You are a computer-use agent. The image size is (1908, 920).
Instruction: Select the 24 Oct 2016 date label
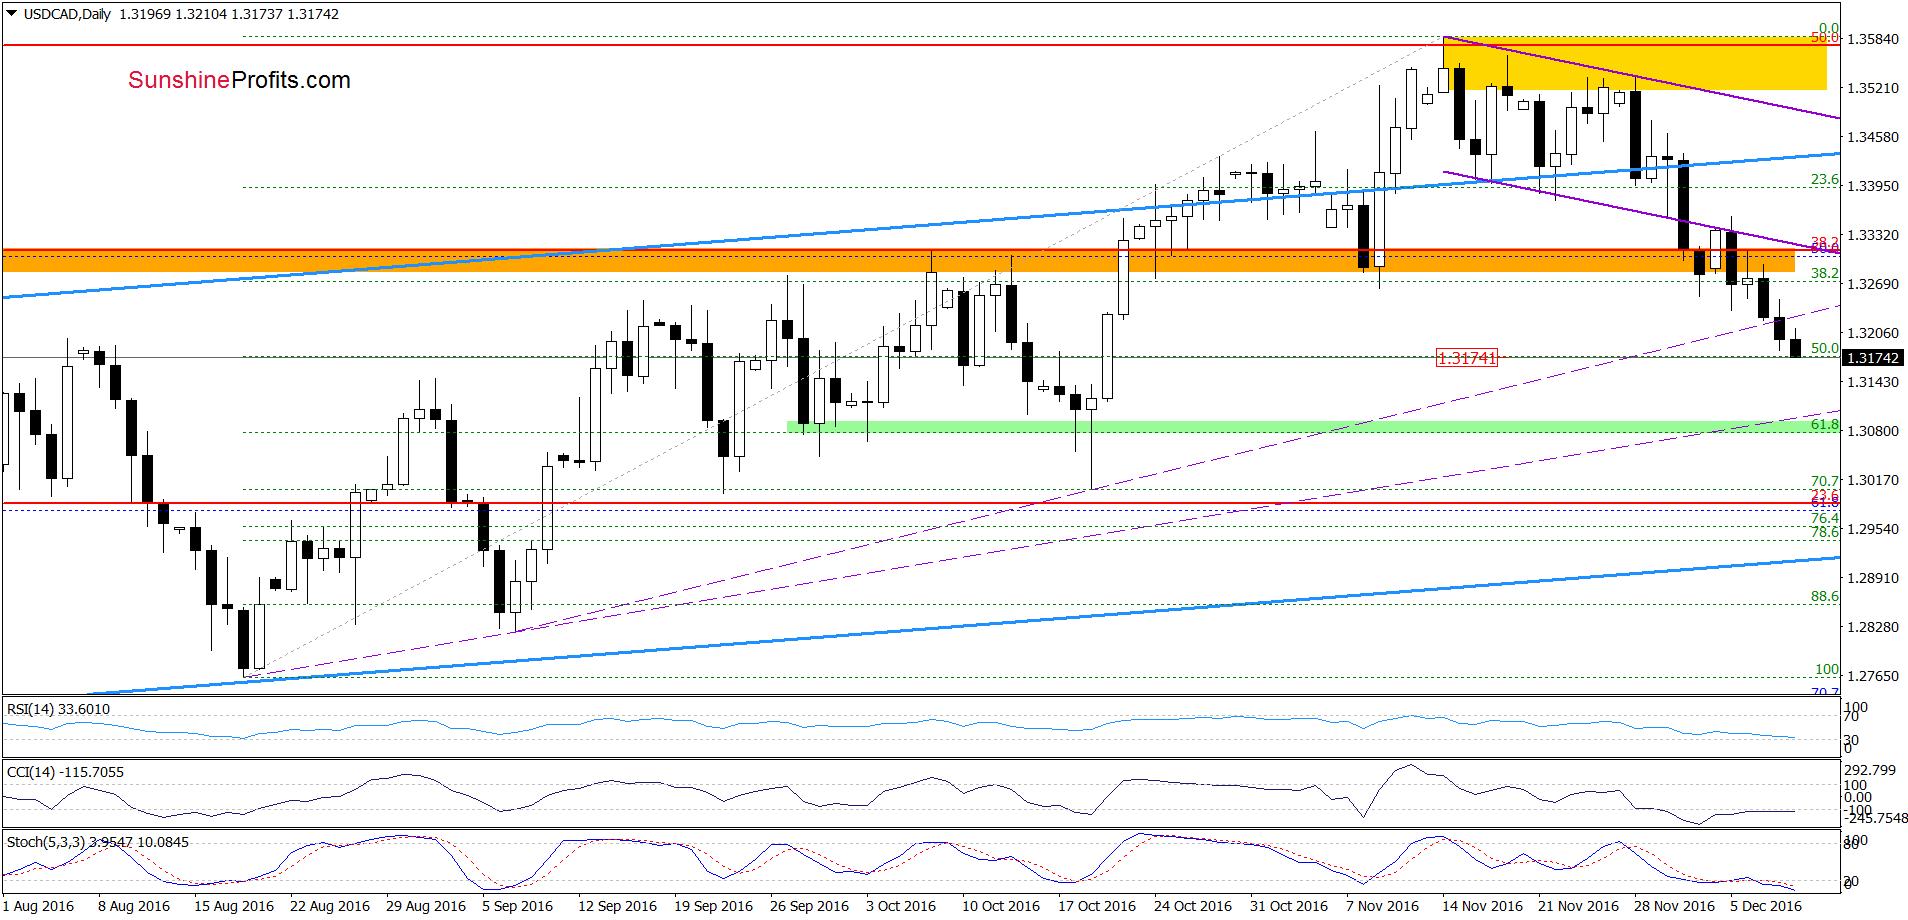coord(1193,906)
